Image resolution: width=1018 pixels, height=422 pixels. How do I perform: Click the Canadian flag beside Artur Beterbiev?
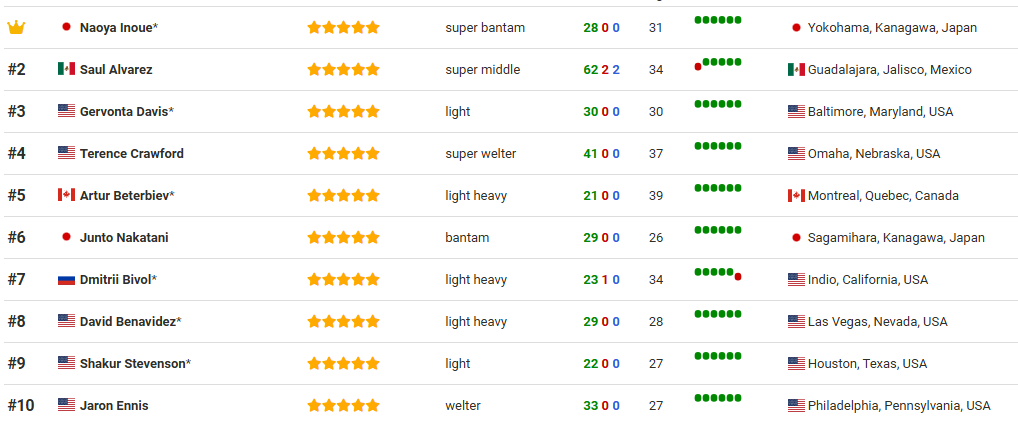click(x=66, y=196)
